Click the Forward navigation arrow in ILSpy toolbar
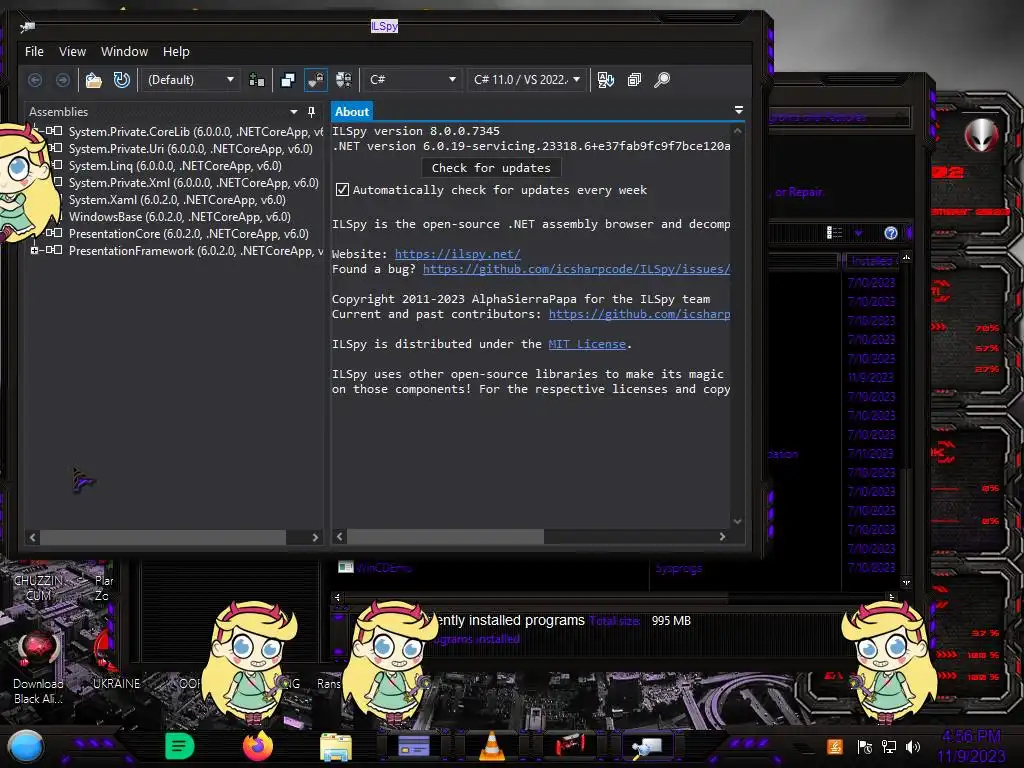Screen dimensions: 1024x768 63,80
